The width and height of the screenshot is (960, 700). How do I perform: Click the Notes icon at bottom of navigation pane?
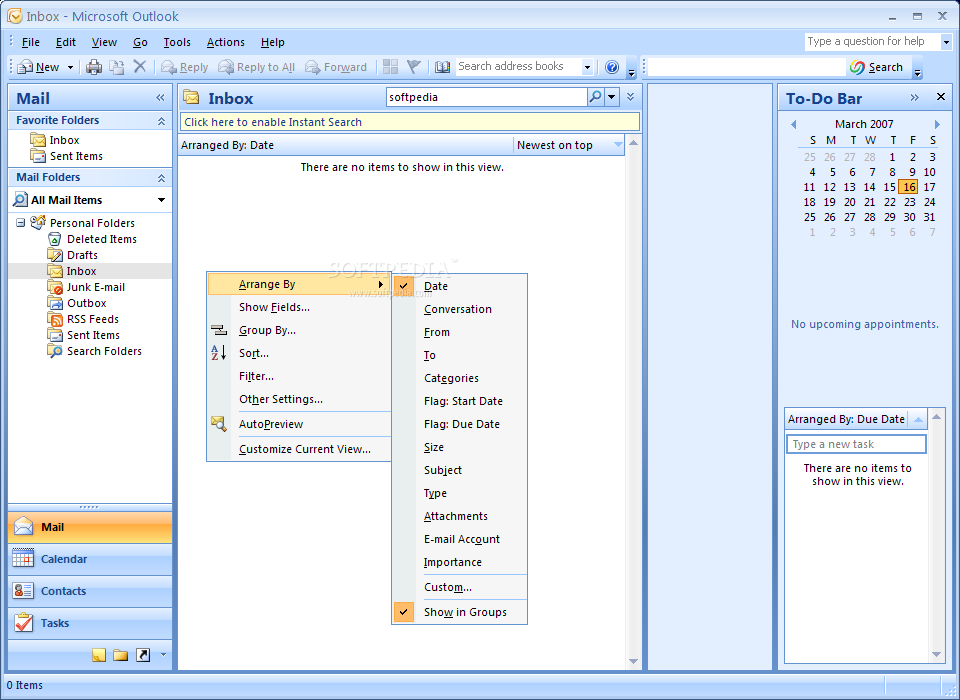(99, 655)
